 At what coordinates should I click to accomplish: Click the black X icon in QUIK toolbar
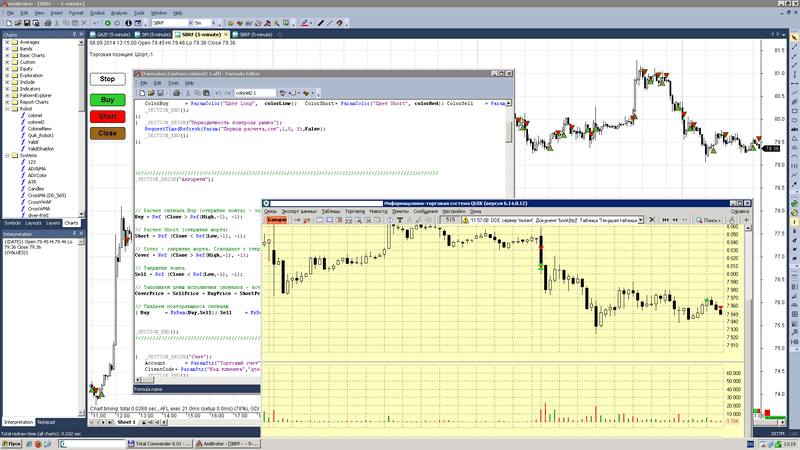652,219
